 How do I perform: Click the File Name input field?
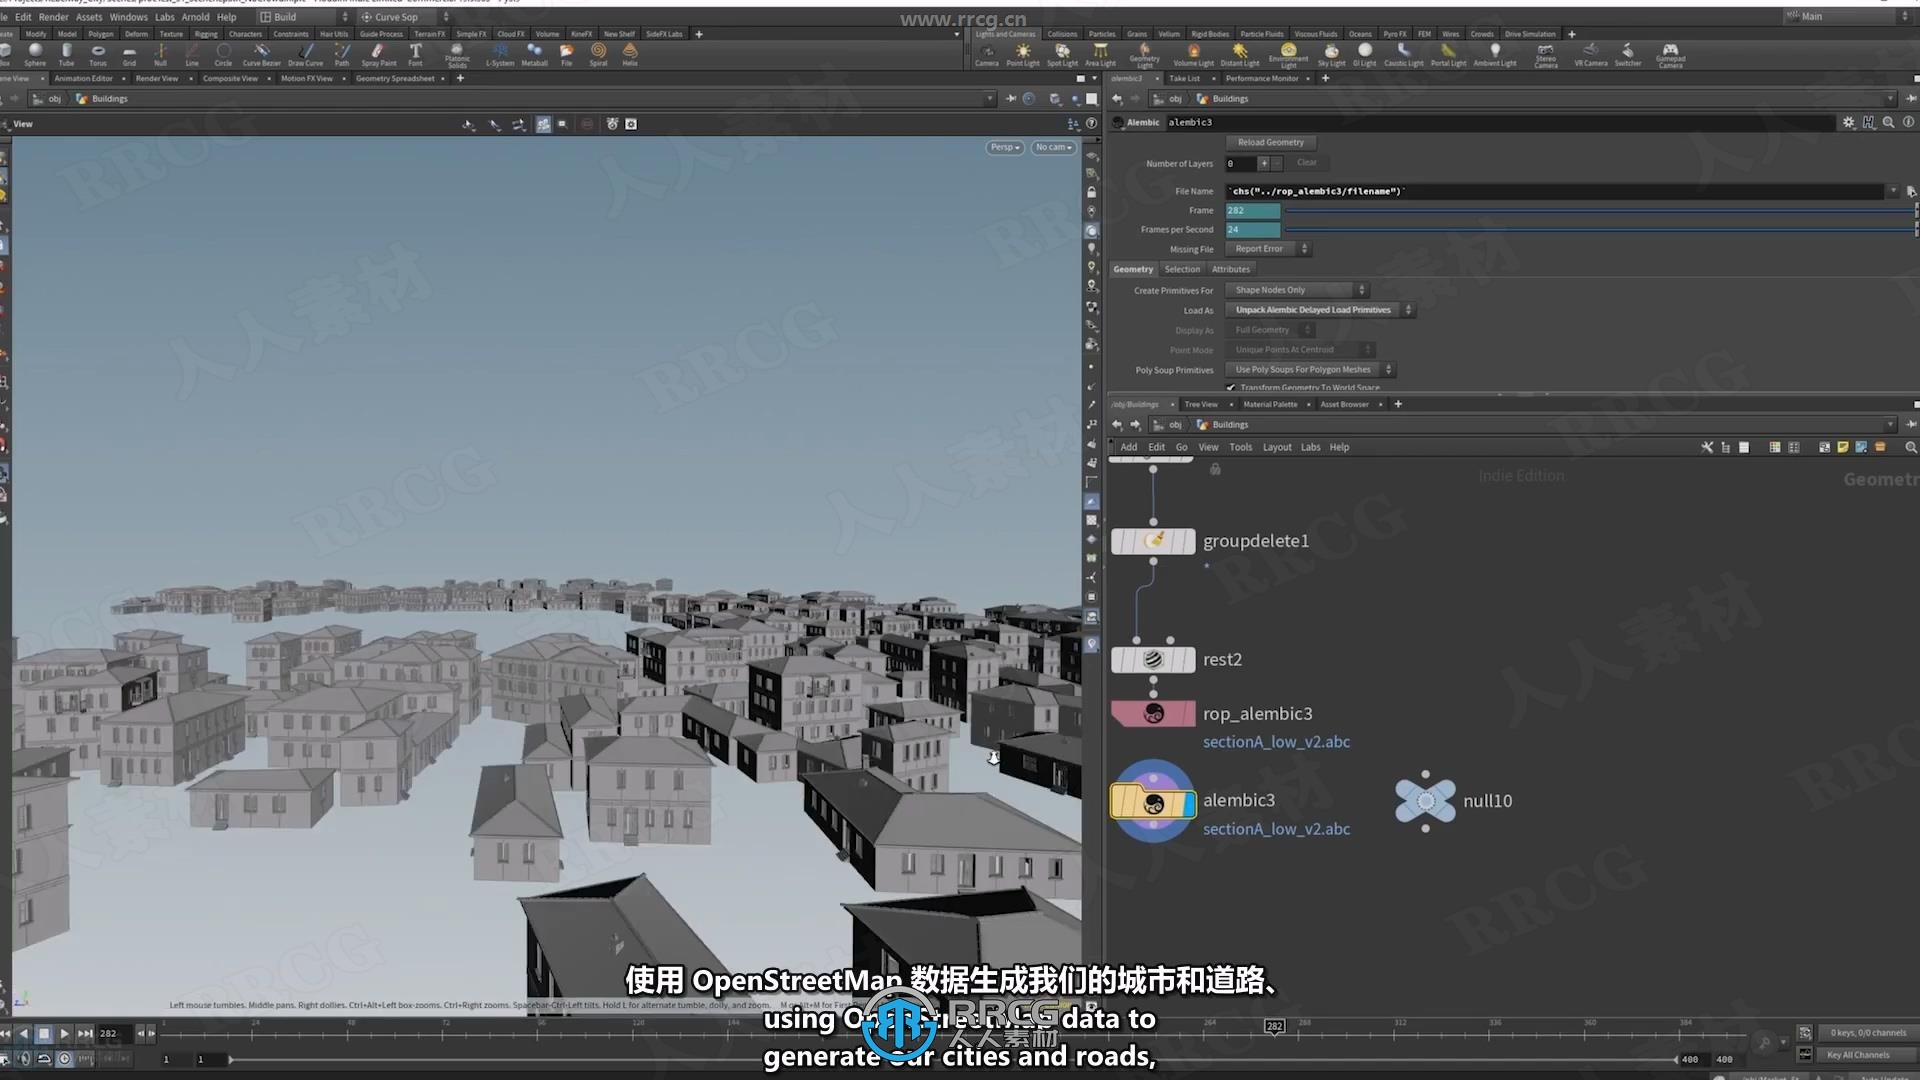point(1556,191)
